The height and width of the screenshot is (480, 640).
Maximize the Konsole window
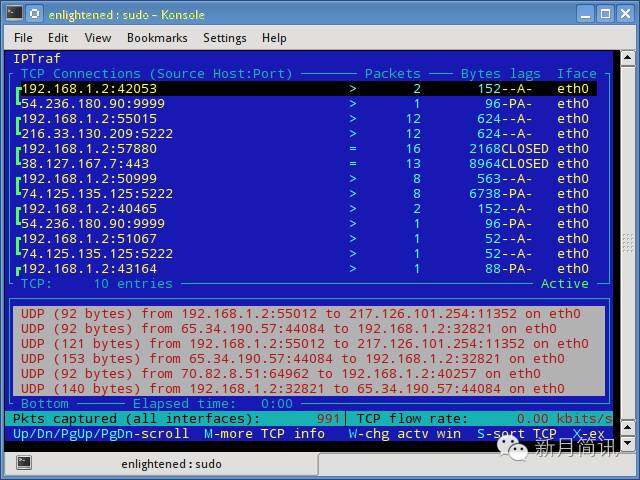point(605,14)
